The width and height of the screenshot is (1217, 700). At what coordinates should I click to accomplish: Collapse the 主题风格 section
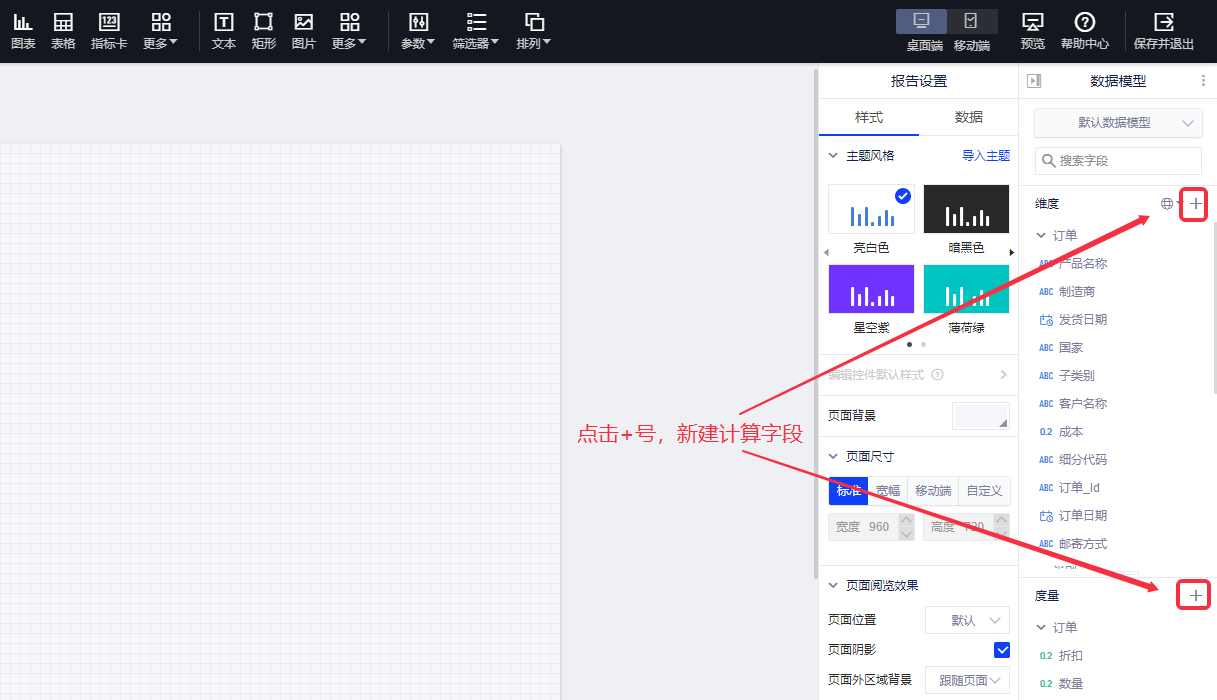pos(833,156)
